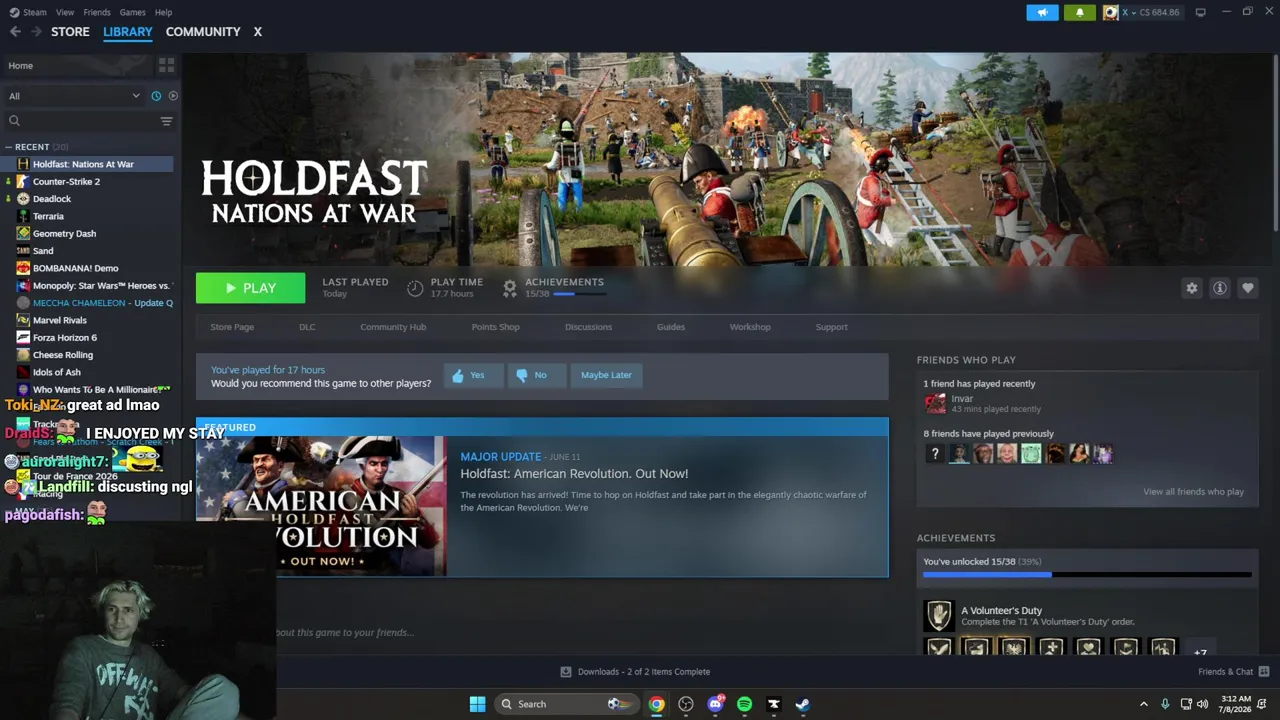Image resolution: width=1280 pixels, height=720 pixels.
Task: Open the Support link
Action: point(831,327)
